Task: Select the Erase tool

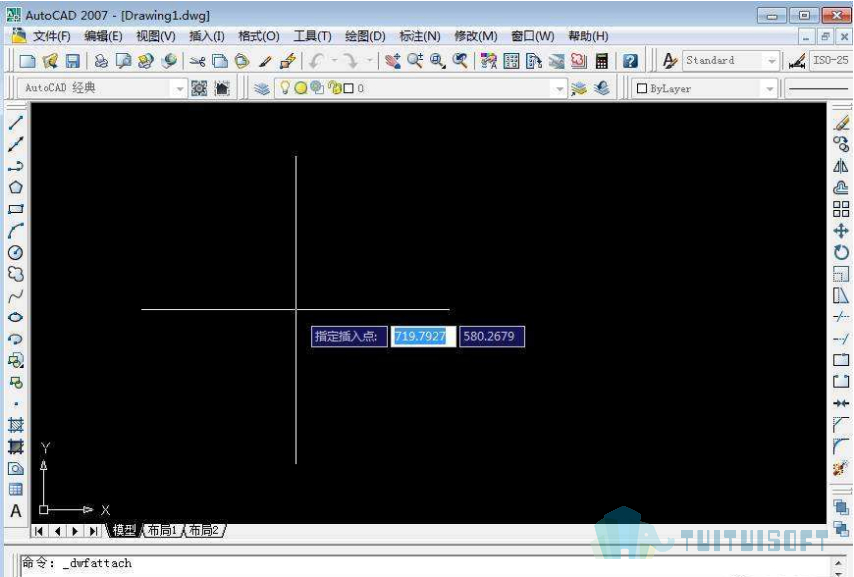Action: [x=841, y=123]
